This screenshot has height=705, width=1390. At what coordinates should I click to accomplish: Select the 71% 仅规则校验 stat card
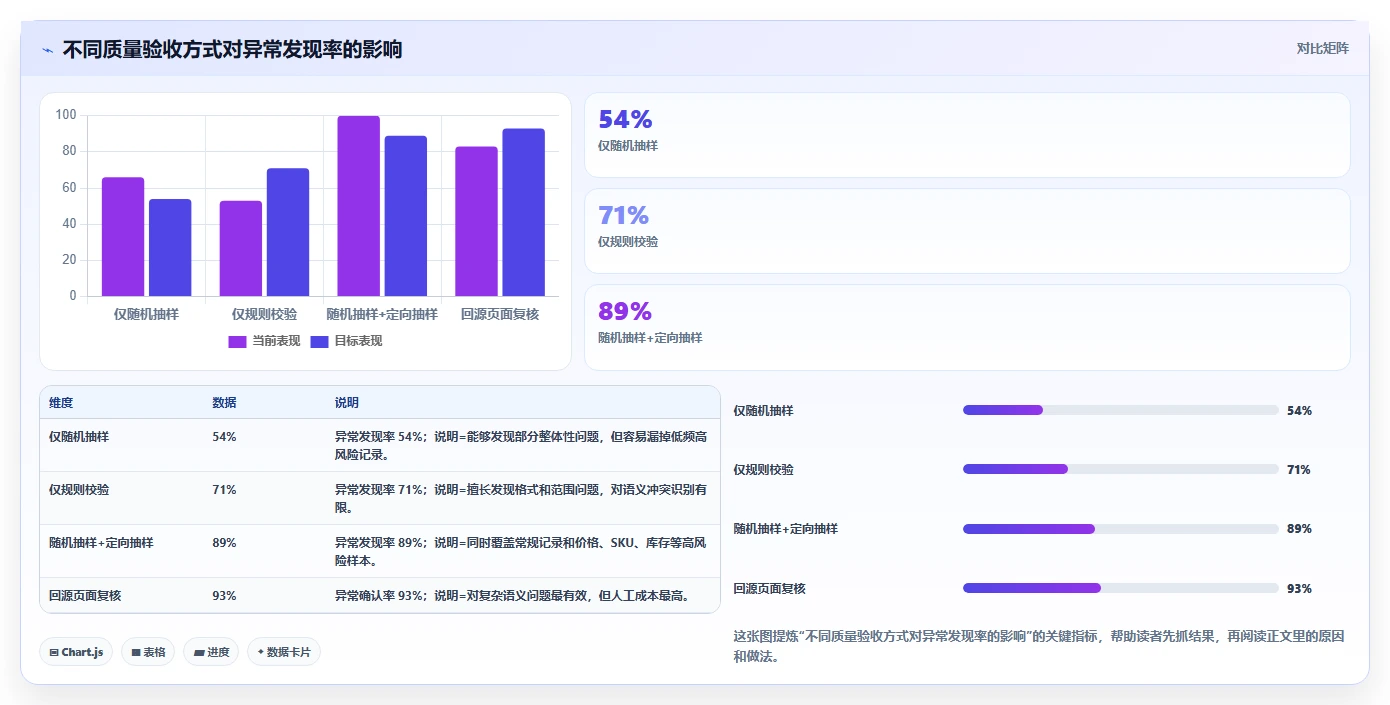(x=967, y=231)
